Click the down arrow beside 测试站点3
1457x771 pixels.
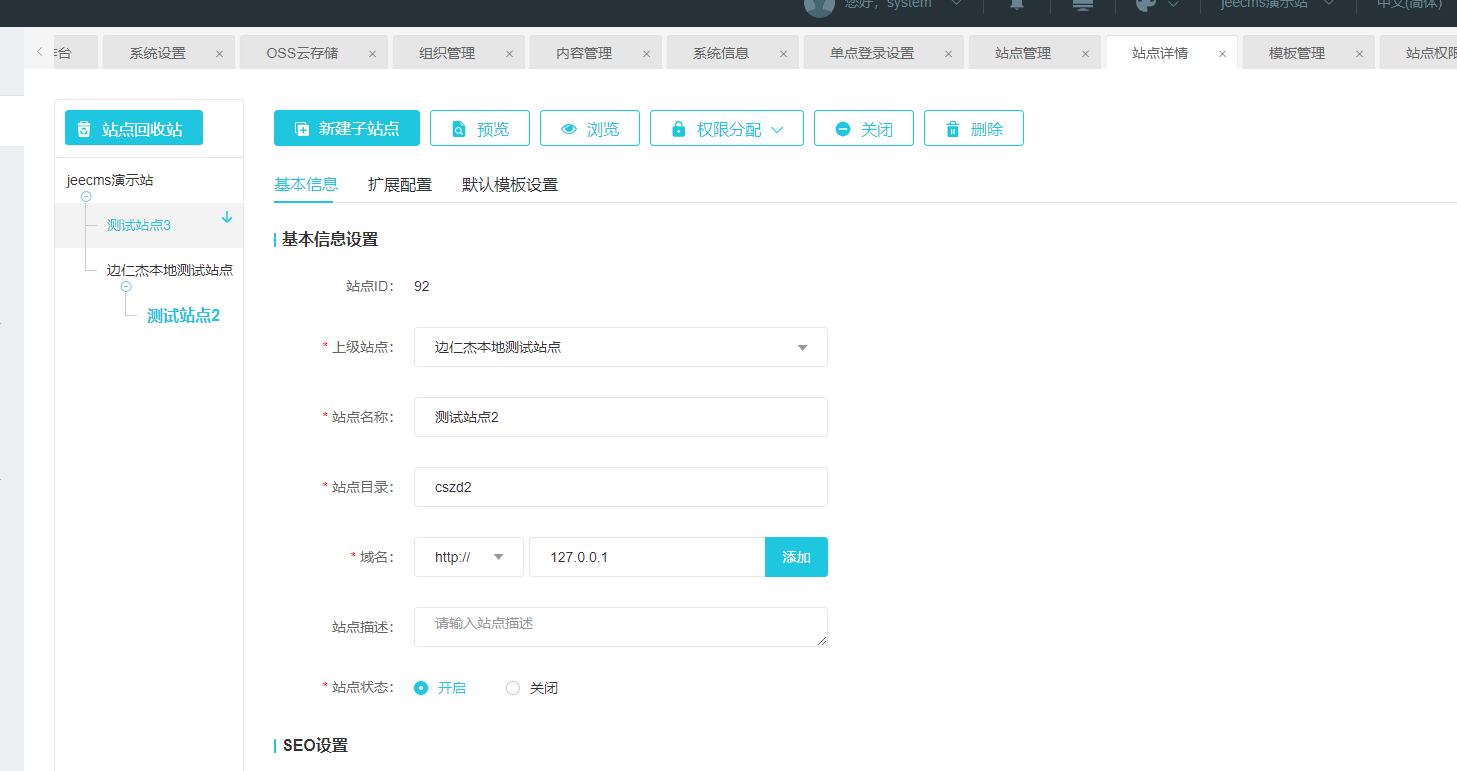(227, 218)
